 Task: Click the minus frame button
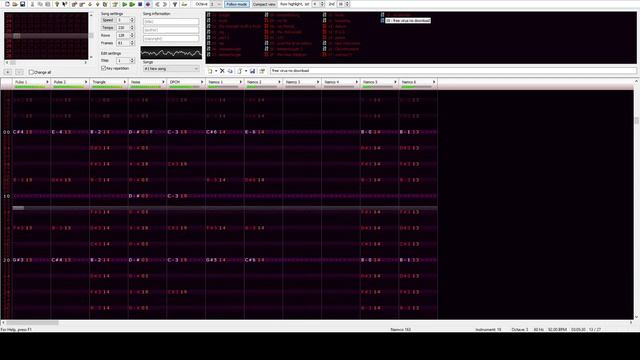pos(20,72)
